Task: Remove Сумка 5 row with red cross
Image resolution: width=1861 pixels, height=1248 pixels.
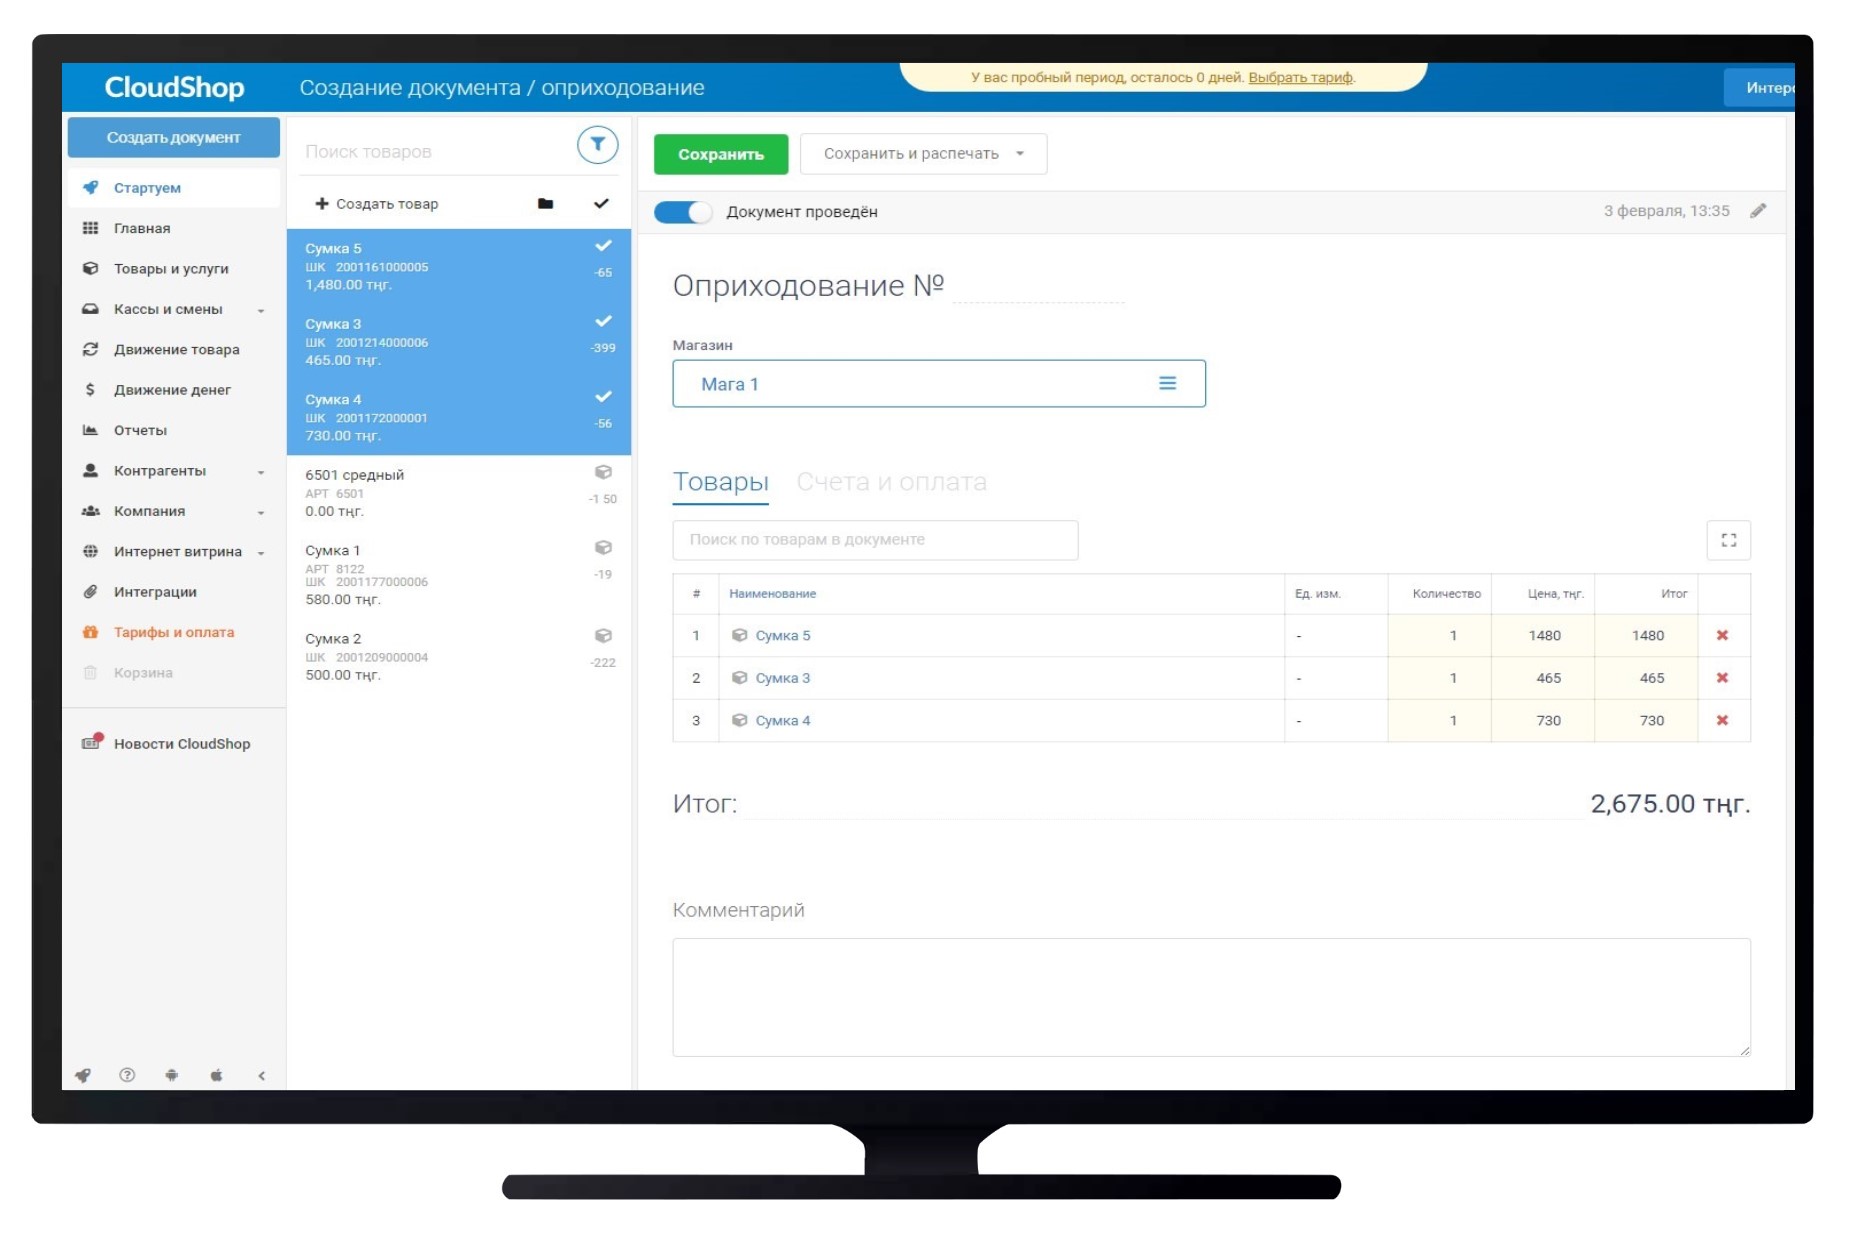Action: click(1722, 636)
